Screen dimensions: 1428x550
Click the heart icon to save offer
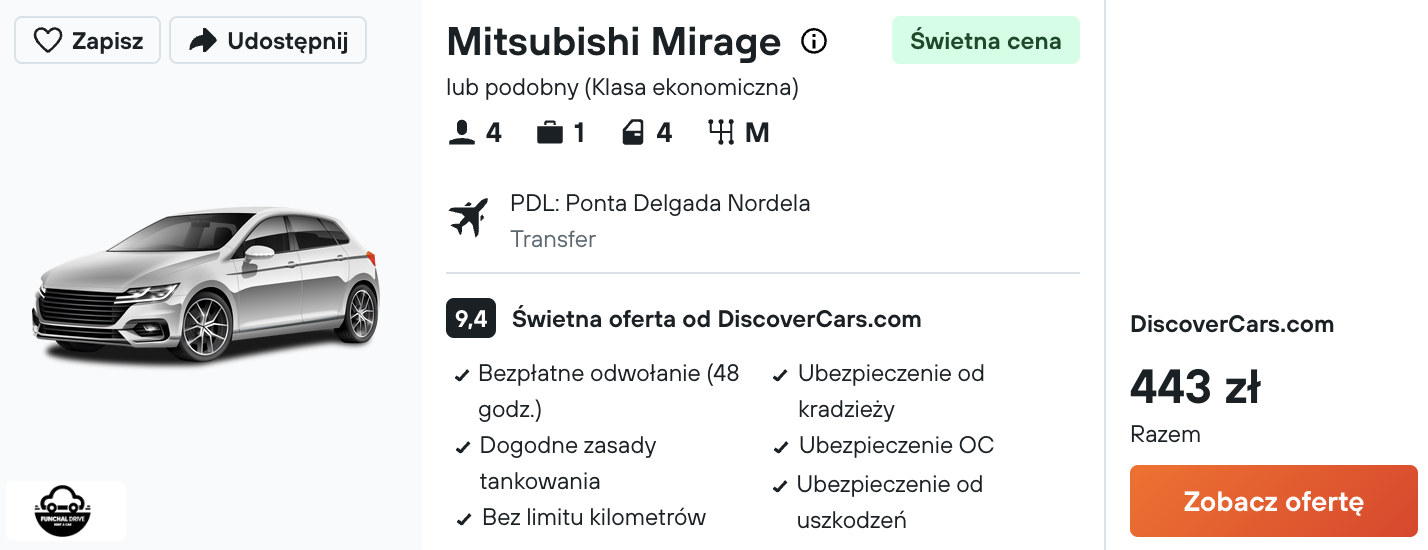[47, 40]
